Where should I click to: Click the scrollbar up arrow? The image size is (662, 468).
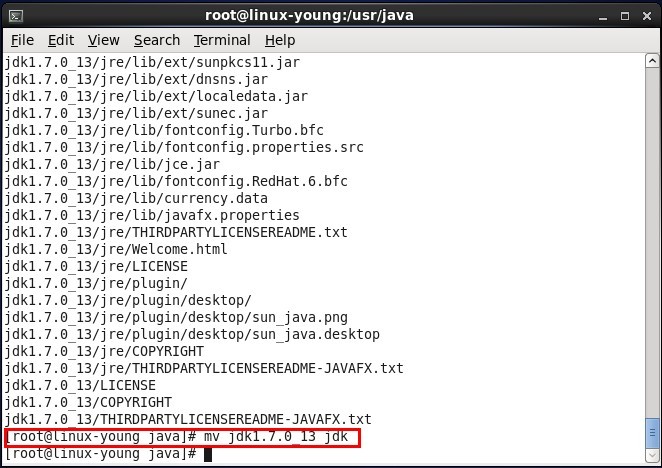[x=652, y=61]
